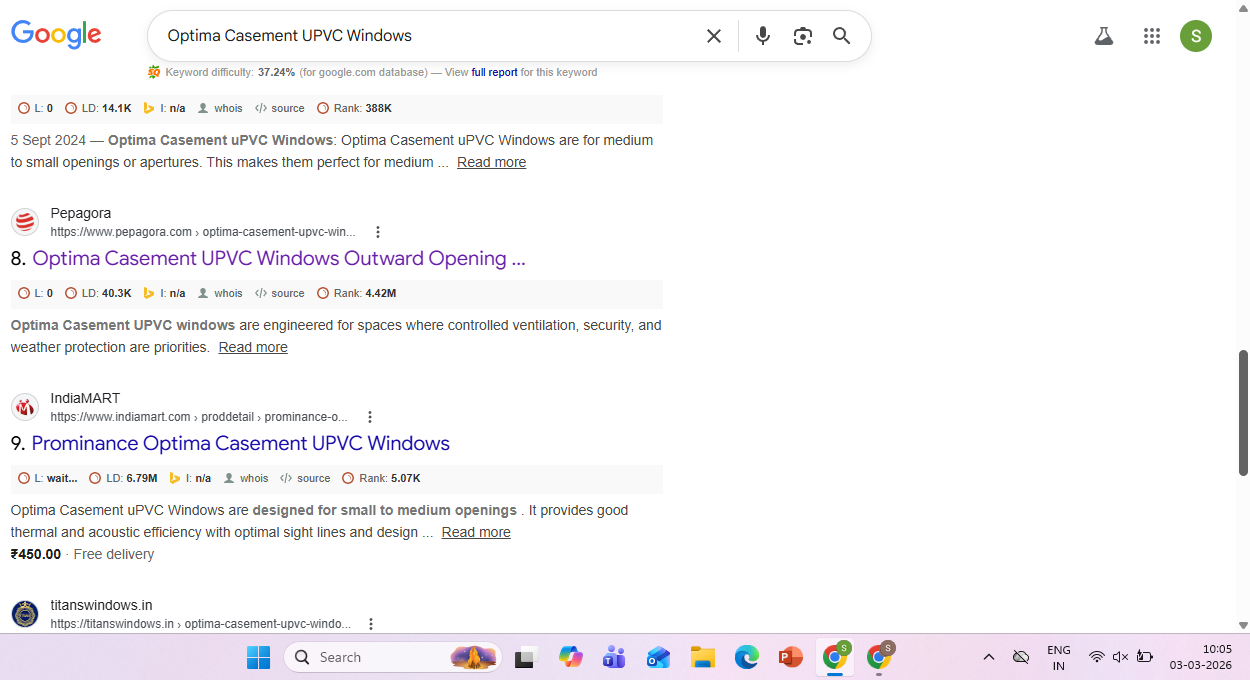Open more options for titanswindows.in result
The height and width of the screenshot is (680, 1250).
coord(371,624)
